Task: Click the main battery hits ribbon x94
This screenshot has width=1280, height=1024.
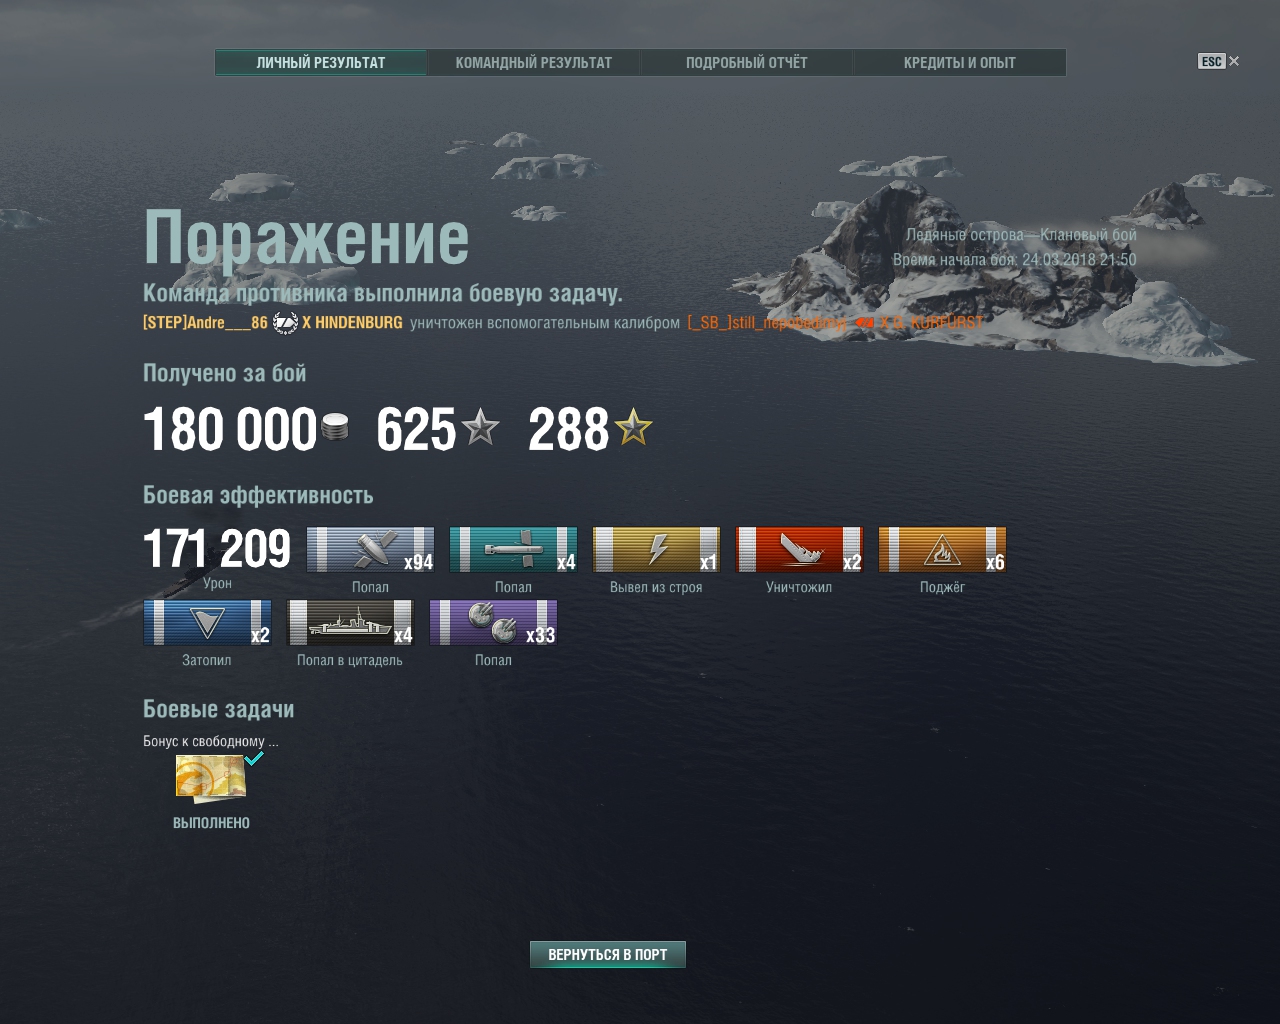Action: coord(370,549)
